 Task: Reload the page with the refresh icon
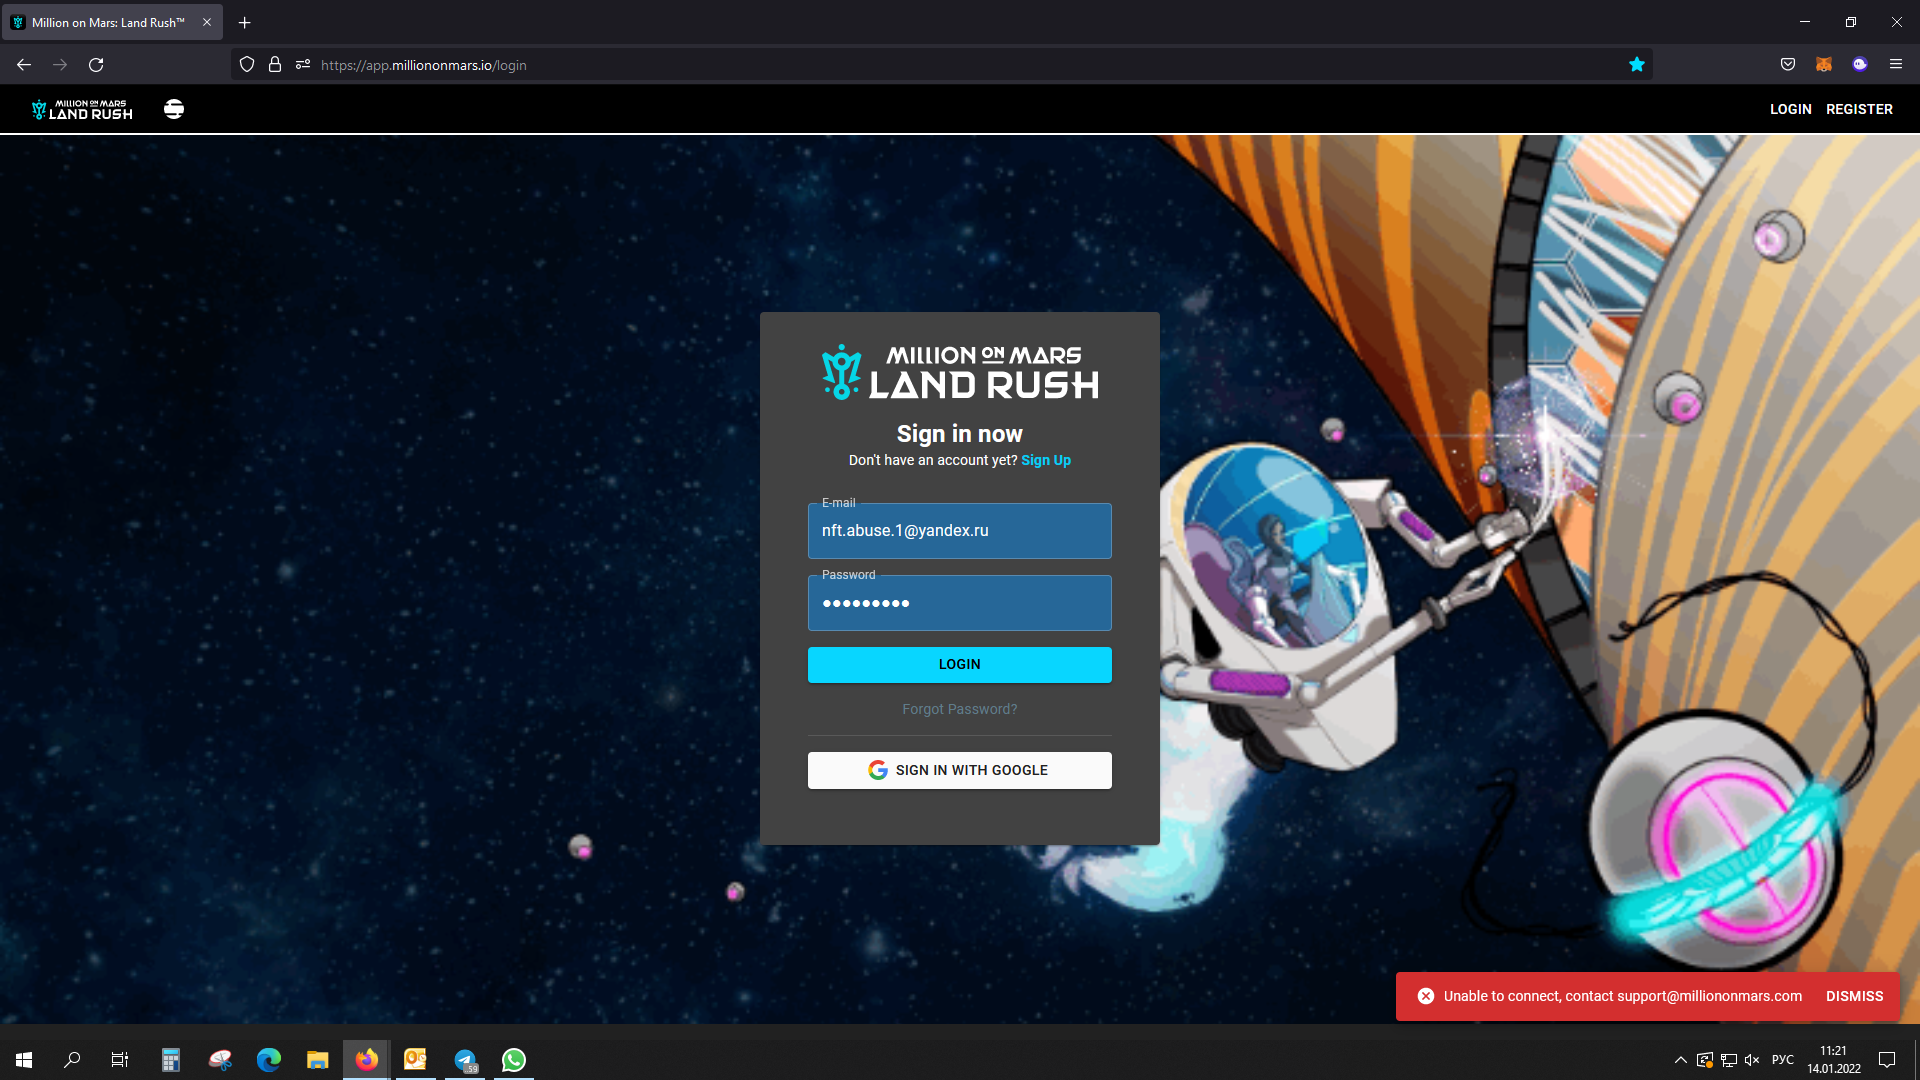(96, 65)
